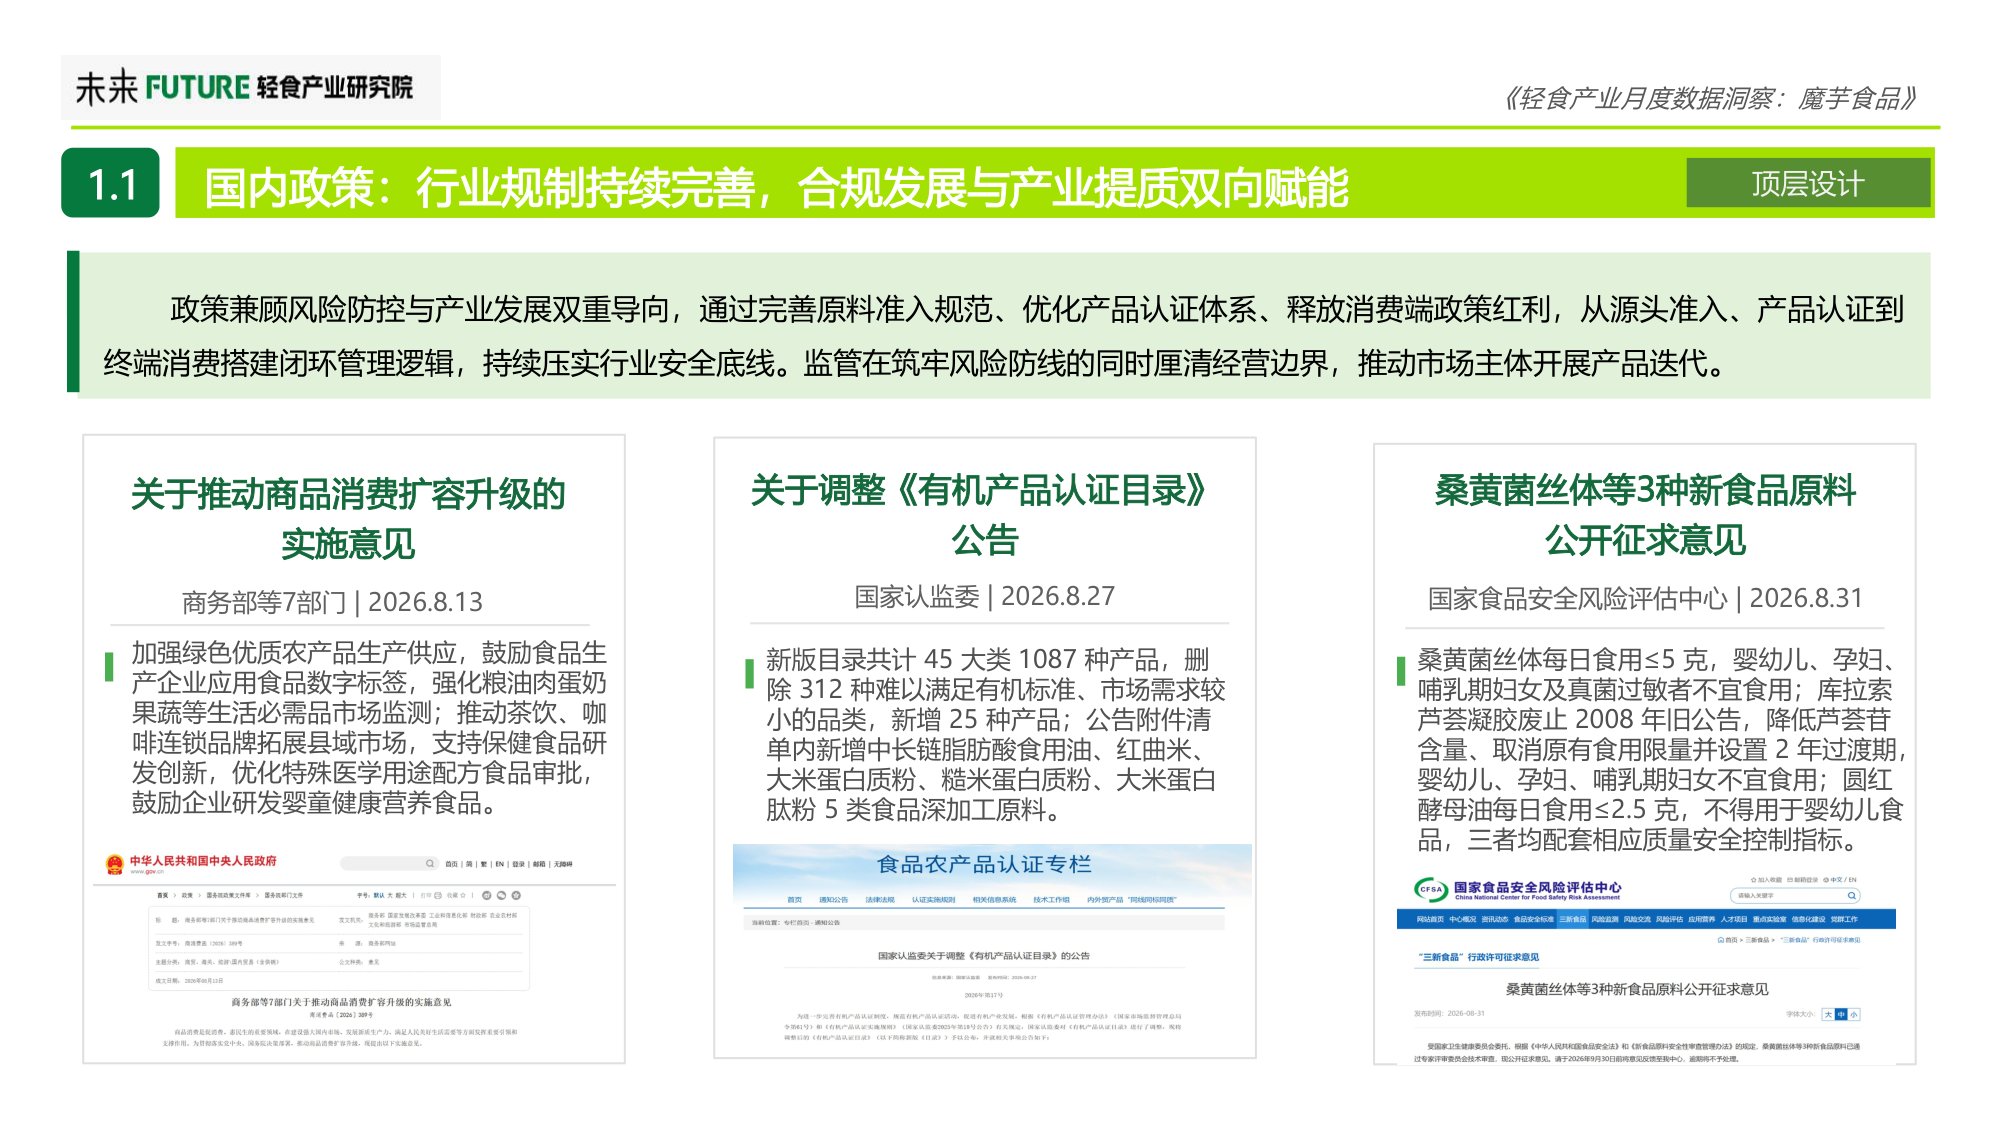
Task: Click the slide heading 国内政策：行业规制持续完善
Action: pos(478,188)
